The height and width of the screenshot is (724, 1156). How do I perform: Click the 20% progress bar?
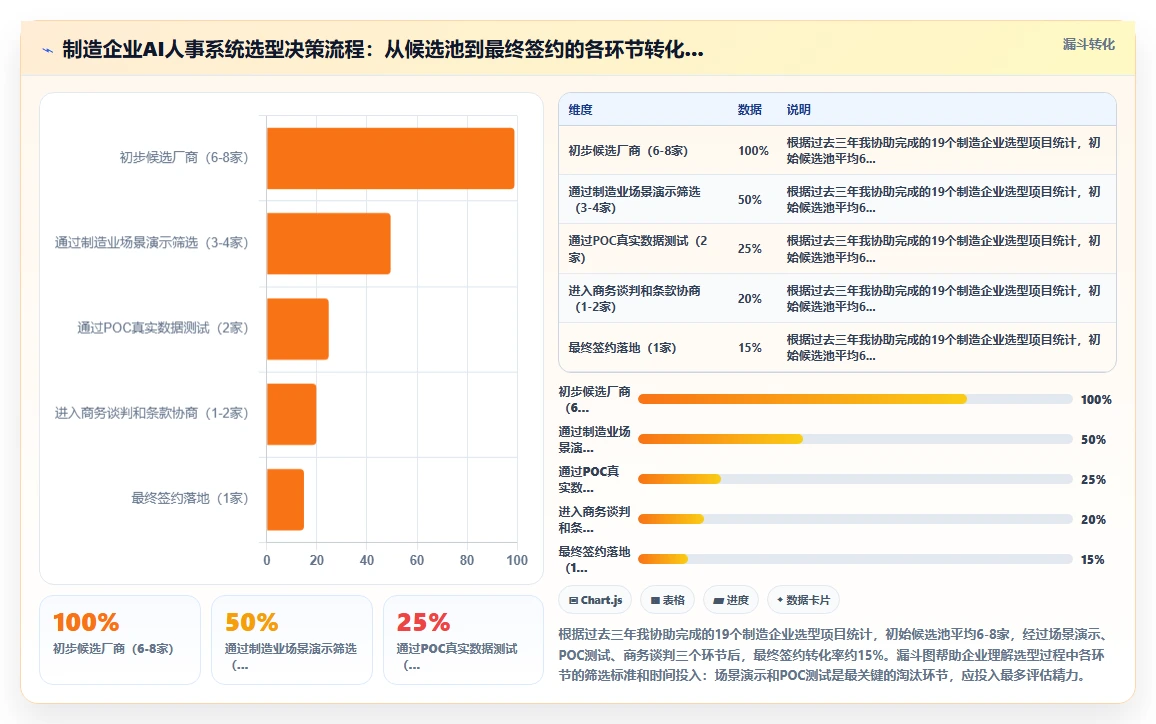(854, 519)
